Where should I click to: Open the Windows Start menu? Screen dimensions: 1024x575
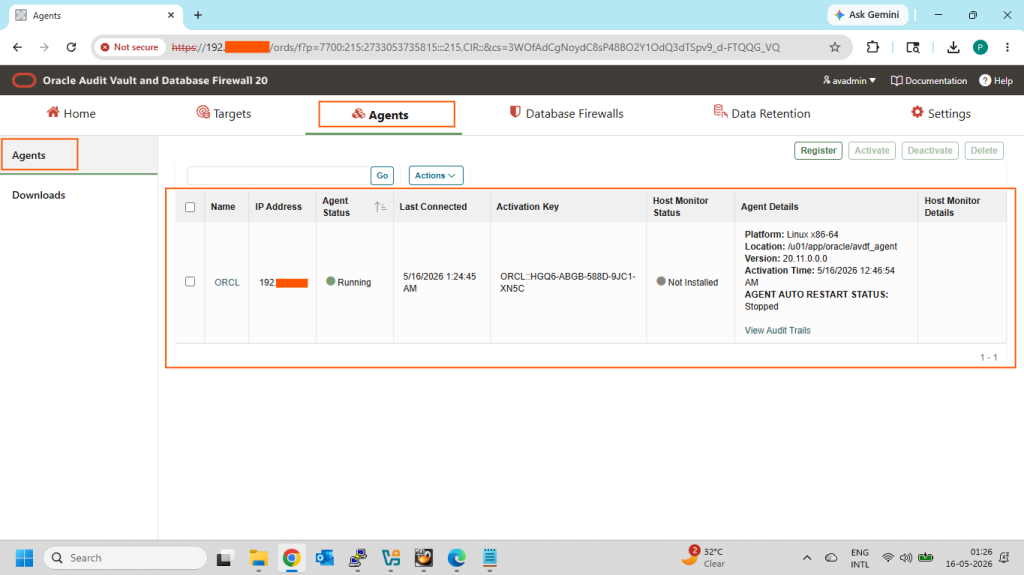tap(24, 558)
